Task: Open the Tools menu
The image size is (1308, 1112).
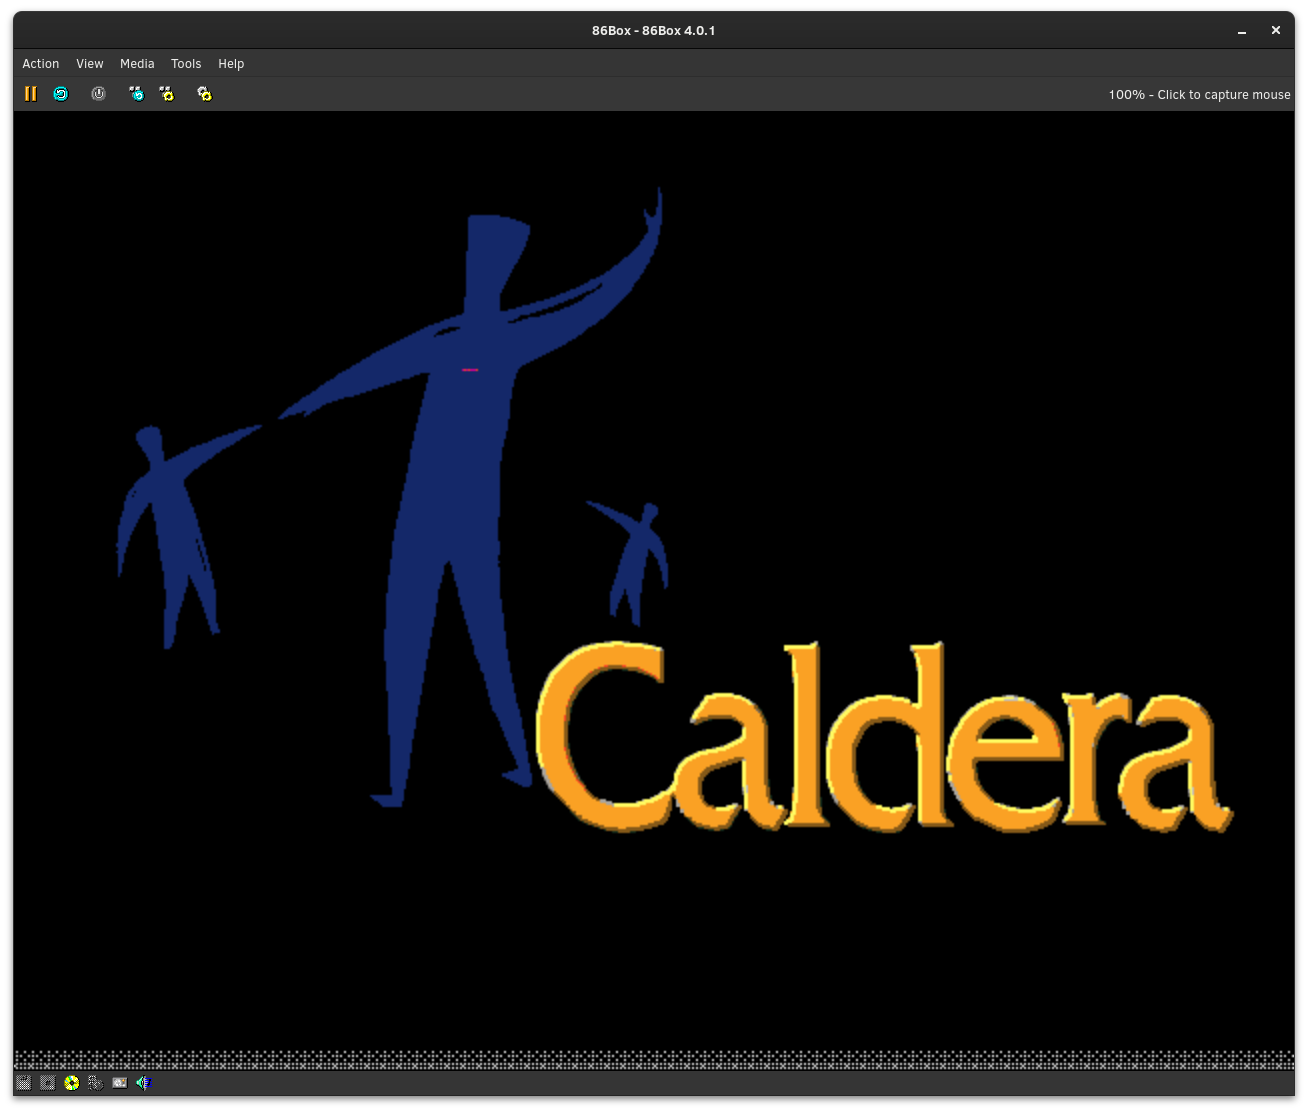Action: [x=186, y=63]
